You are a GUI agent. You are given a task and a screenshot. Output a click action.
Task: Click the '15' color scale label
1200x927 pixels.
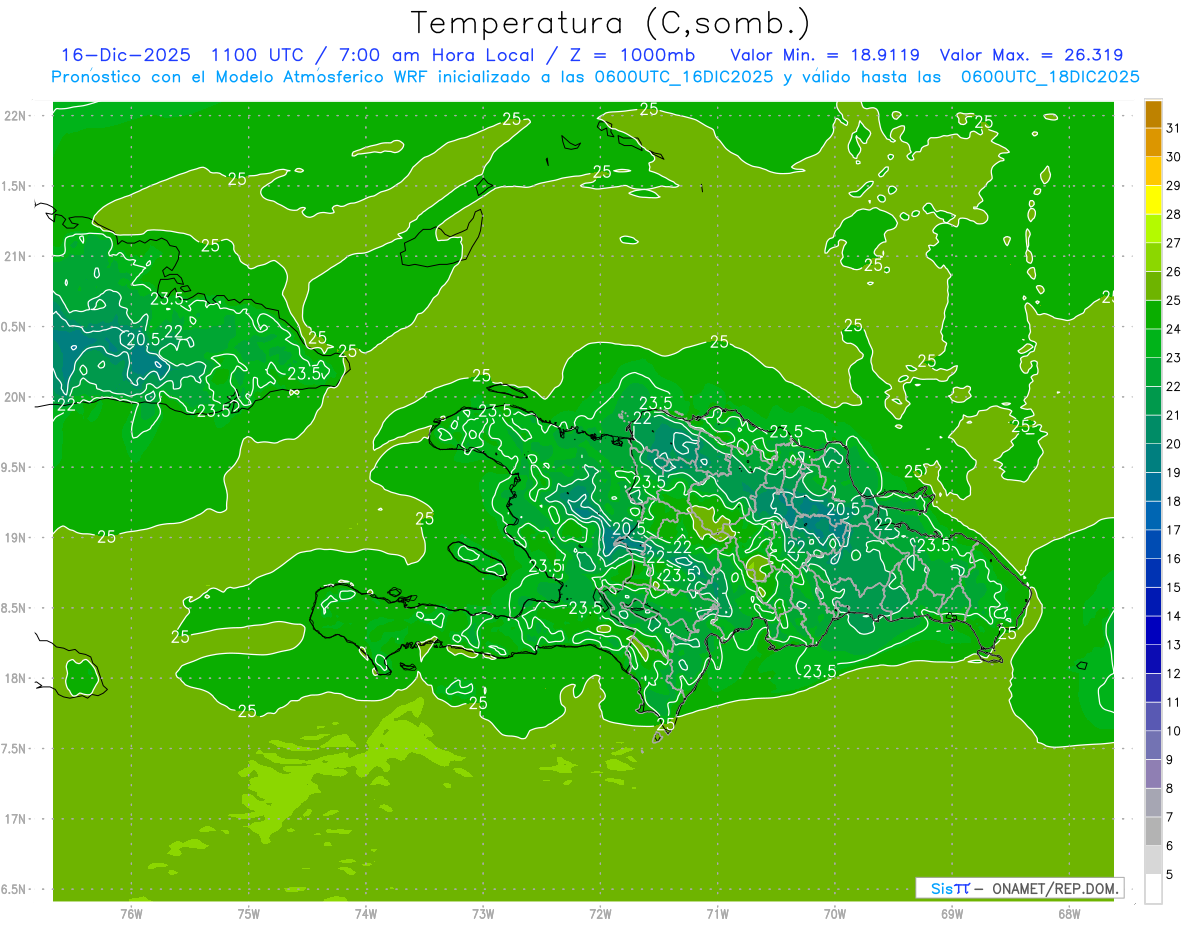click(1174, 587)
